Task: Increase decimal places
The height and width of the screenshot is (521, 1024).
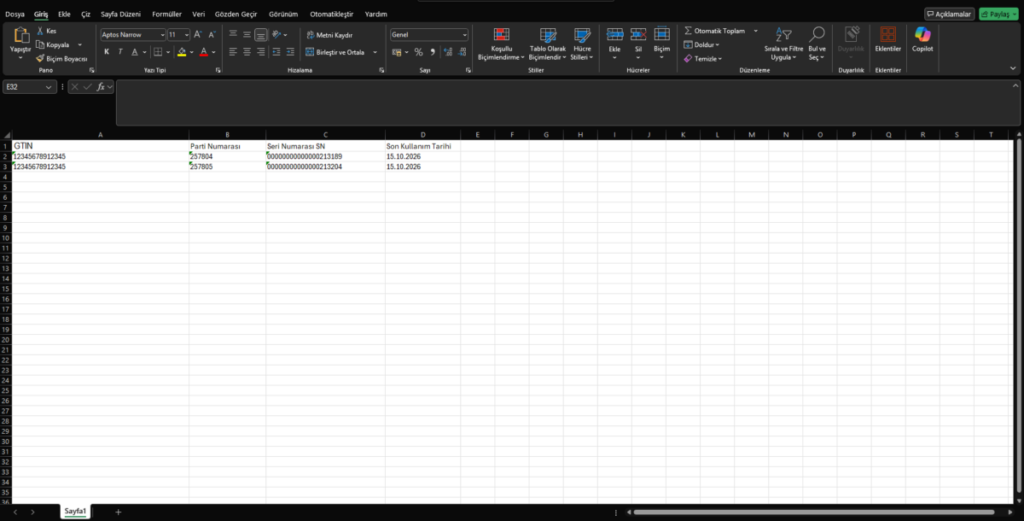Action: pyautogui.click(x=448, y=52)
